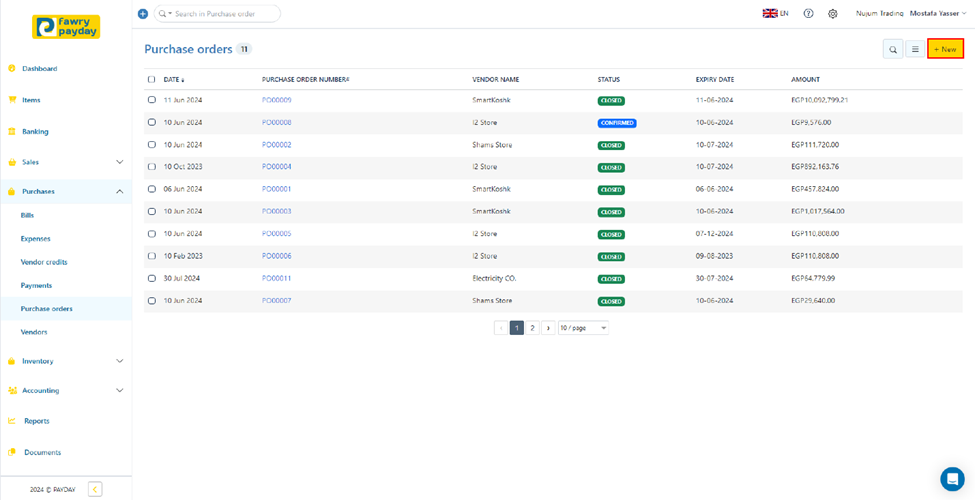Open the chat support bubble icon
Screen dimensions: 975x500
952,479
